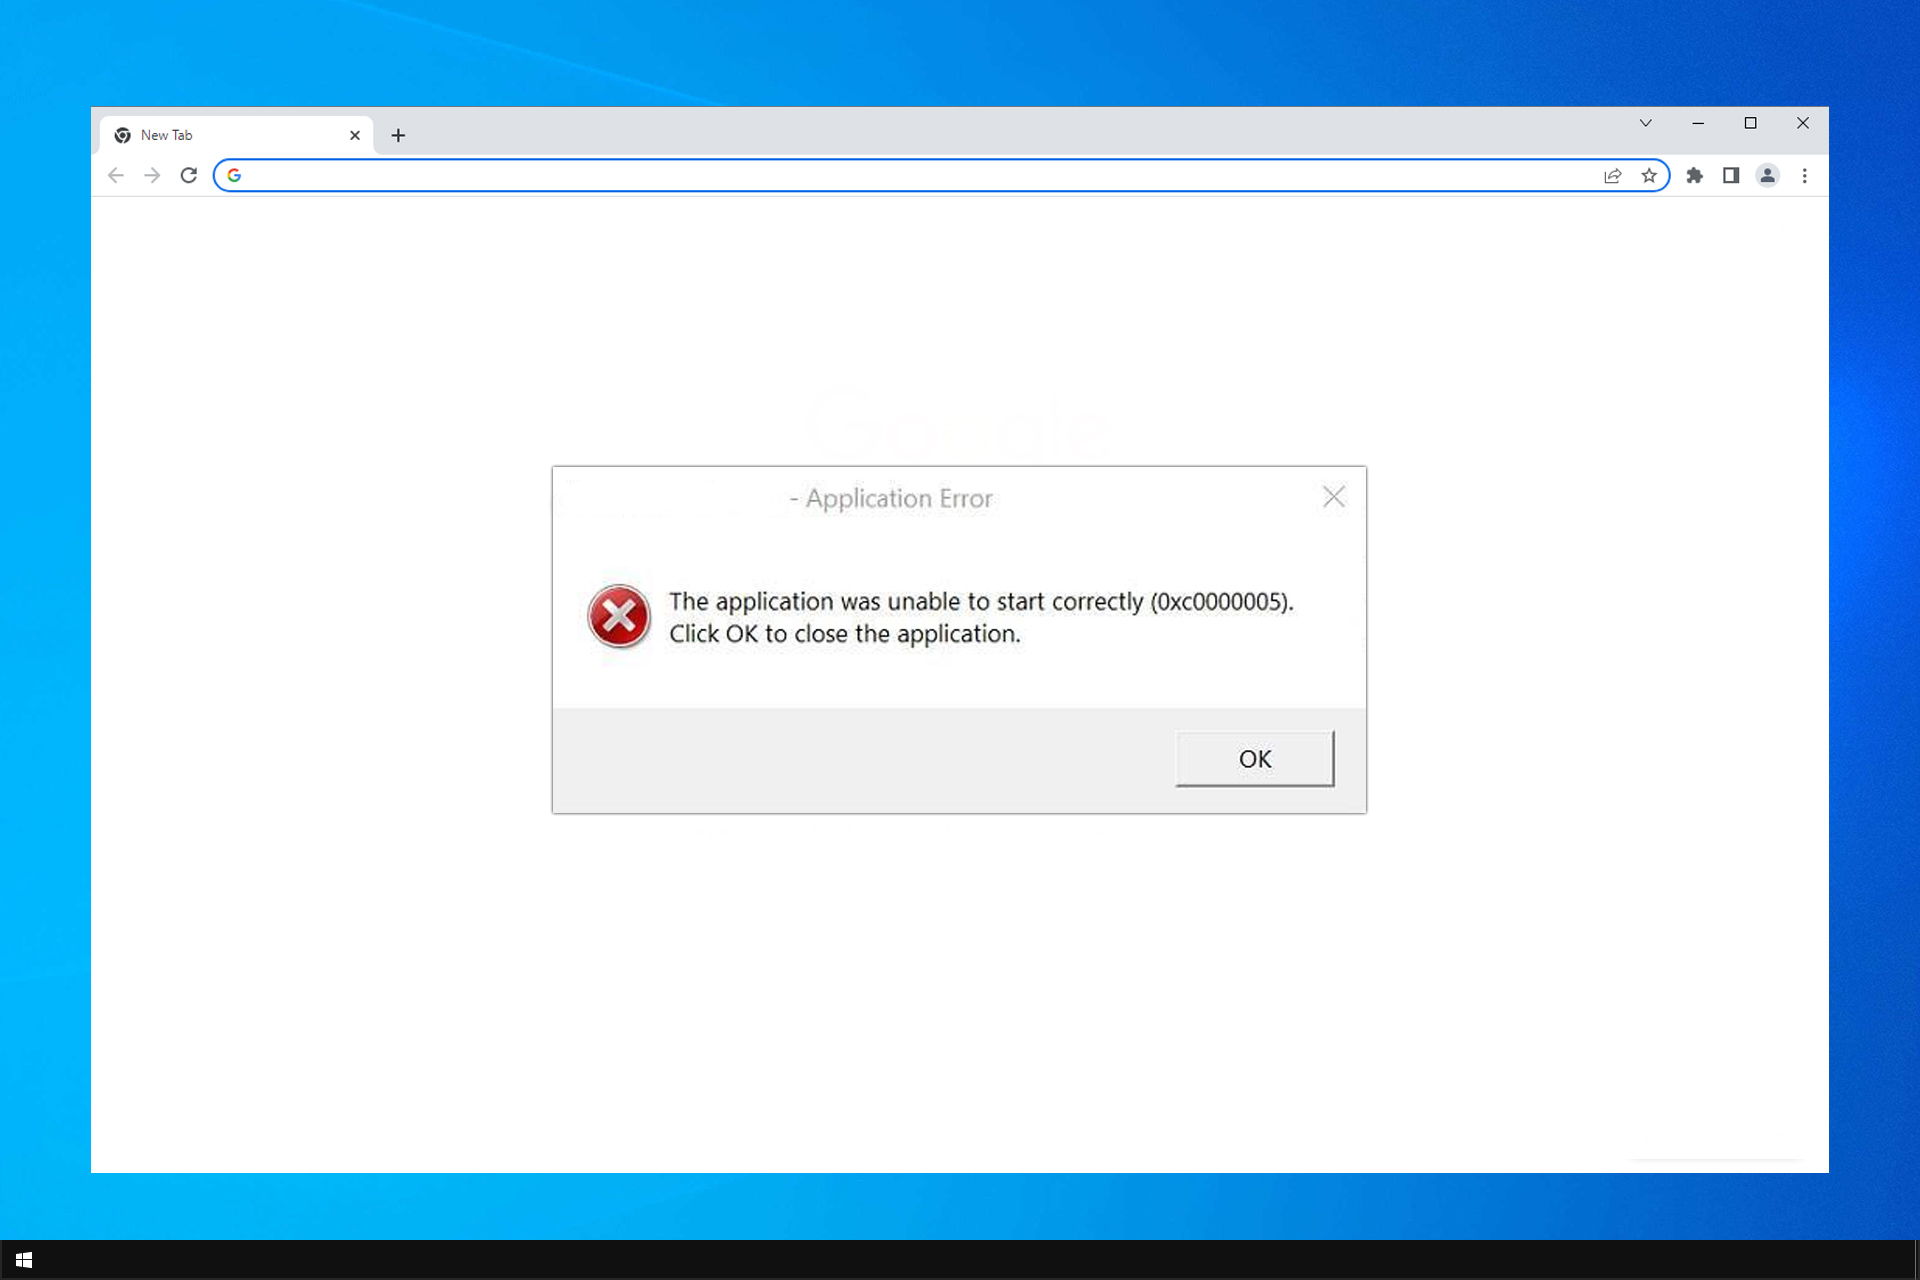The image size is (1920, 1280).
Task: Open the Windows Start menu
Action: (x=24, y=1260)
